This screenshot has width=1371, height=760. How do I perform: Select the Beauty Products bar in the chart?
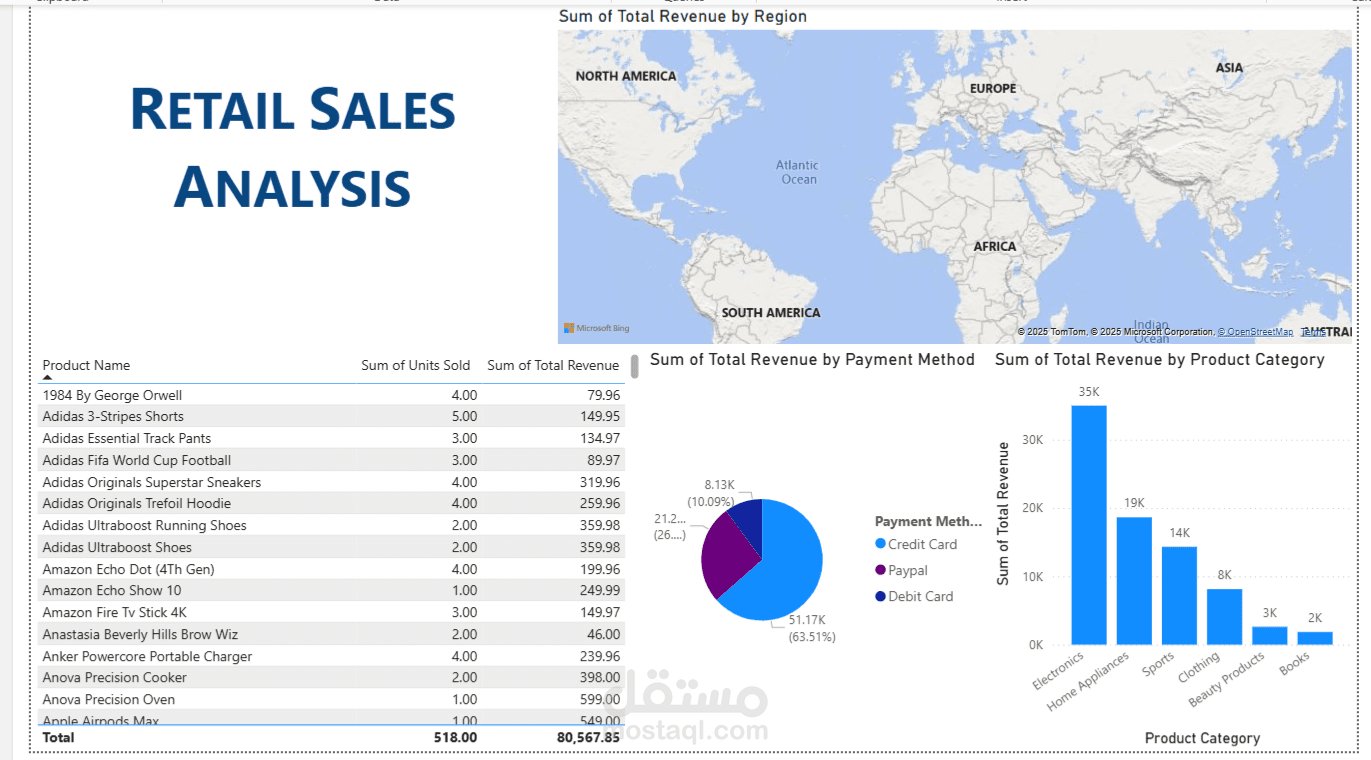(1270, 635)
